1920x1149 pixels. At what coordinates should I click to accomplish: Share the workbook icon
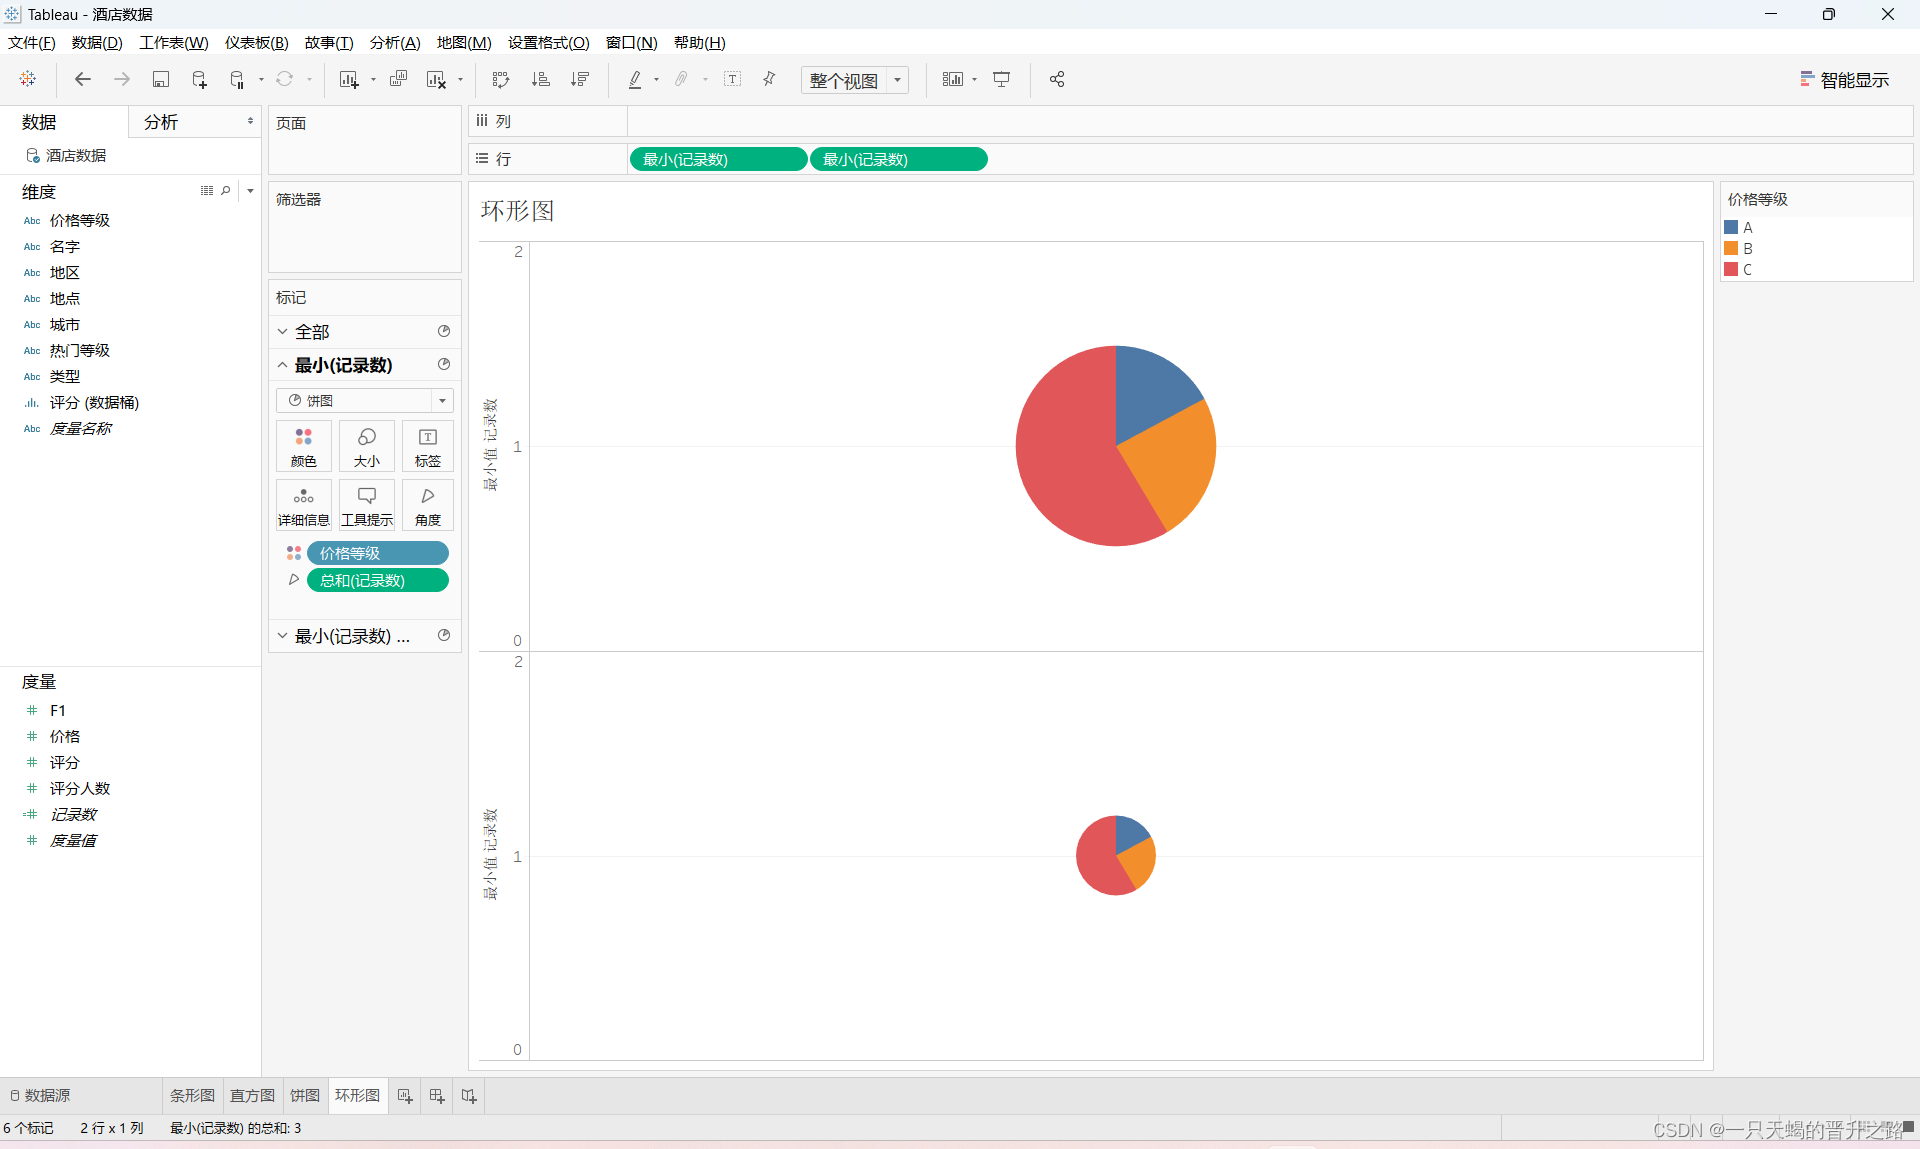[1057, 79]
